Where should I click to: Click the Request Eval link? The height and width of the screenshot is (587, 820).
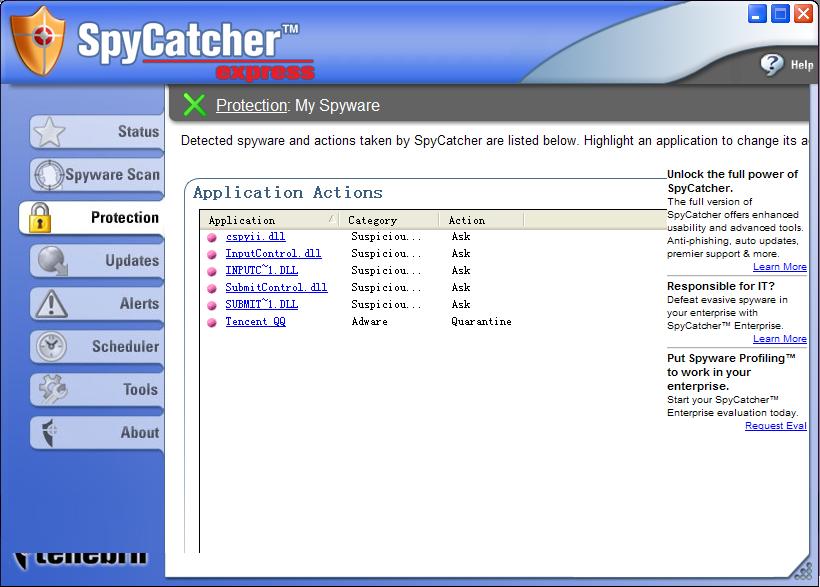pyautogui.click(x=776, y=425)
